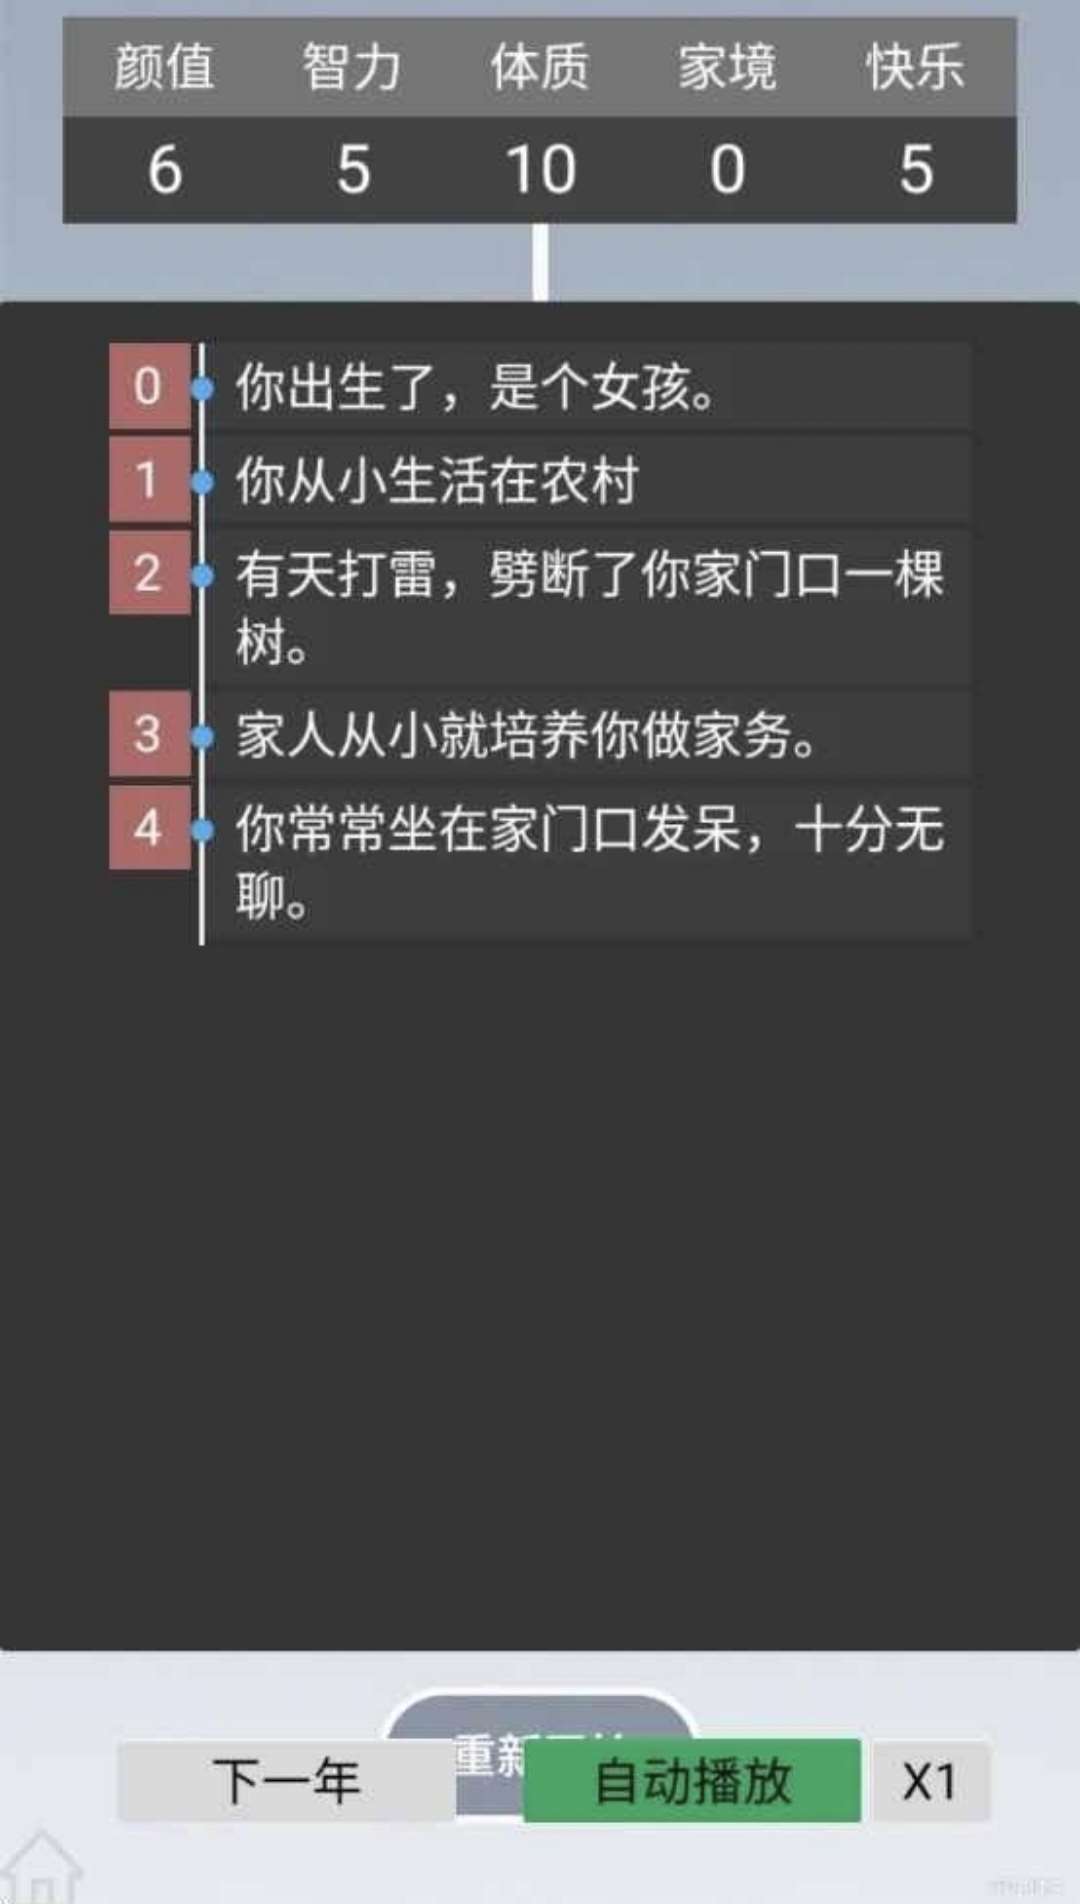The width and height of the screenshot is (1080, 1904).
Task: Open the event 你出生了，是个女孩
Action: click(x=590, y=386)
